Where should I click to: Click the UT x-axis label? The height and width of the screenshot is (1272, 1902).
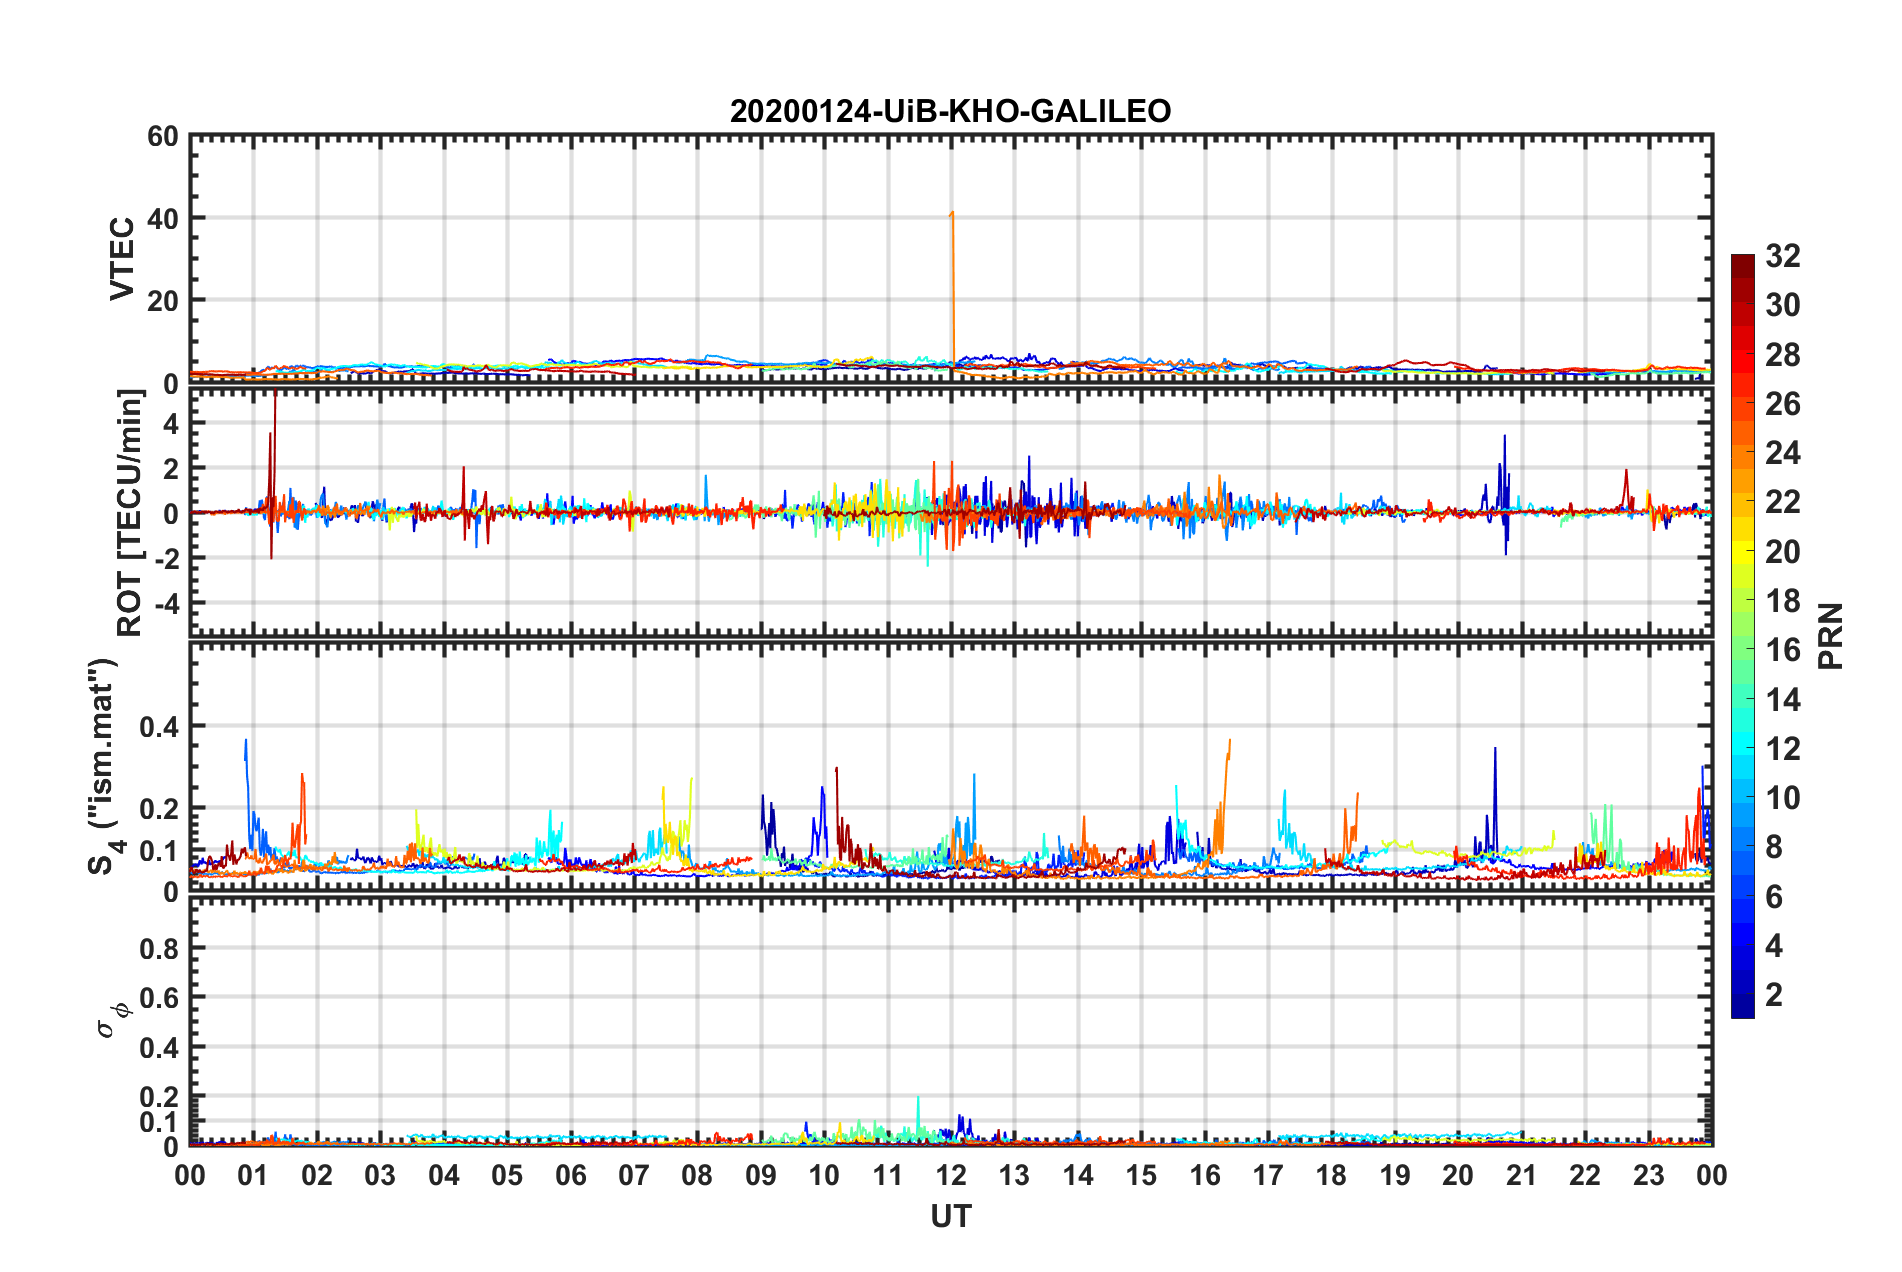(951, 1216)
